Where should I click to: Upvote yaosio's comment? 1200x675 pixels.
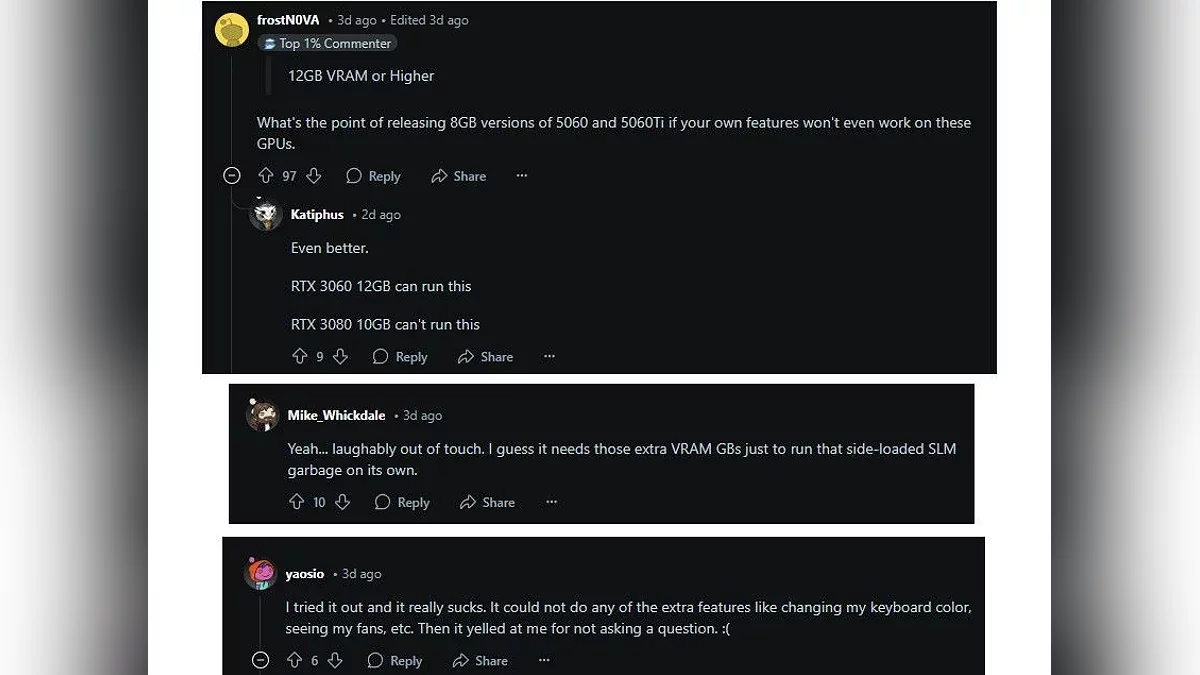(294, 660)
